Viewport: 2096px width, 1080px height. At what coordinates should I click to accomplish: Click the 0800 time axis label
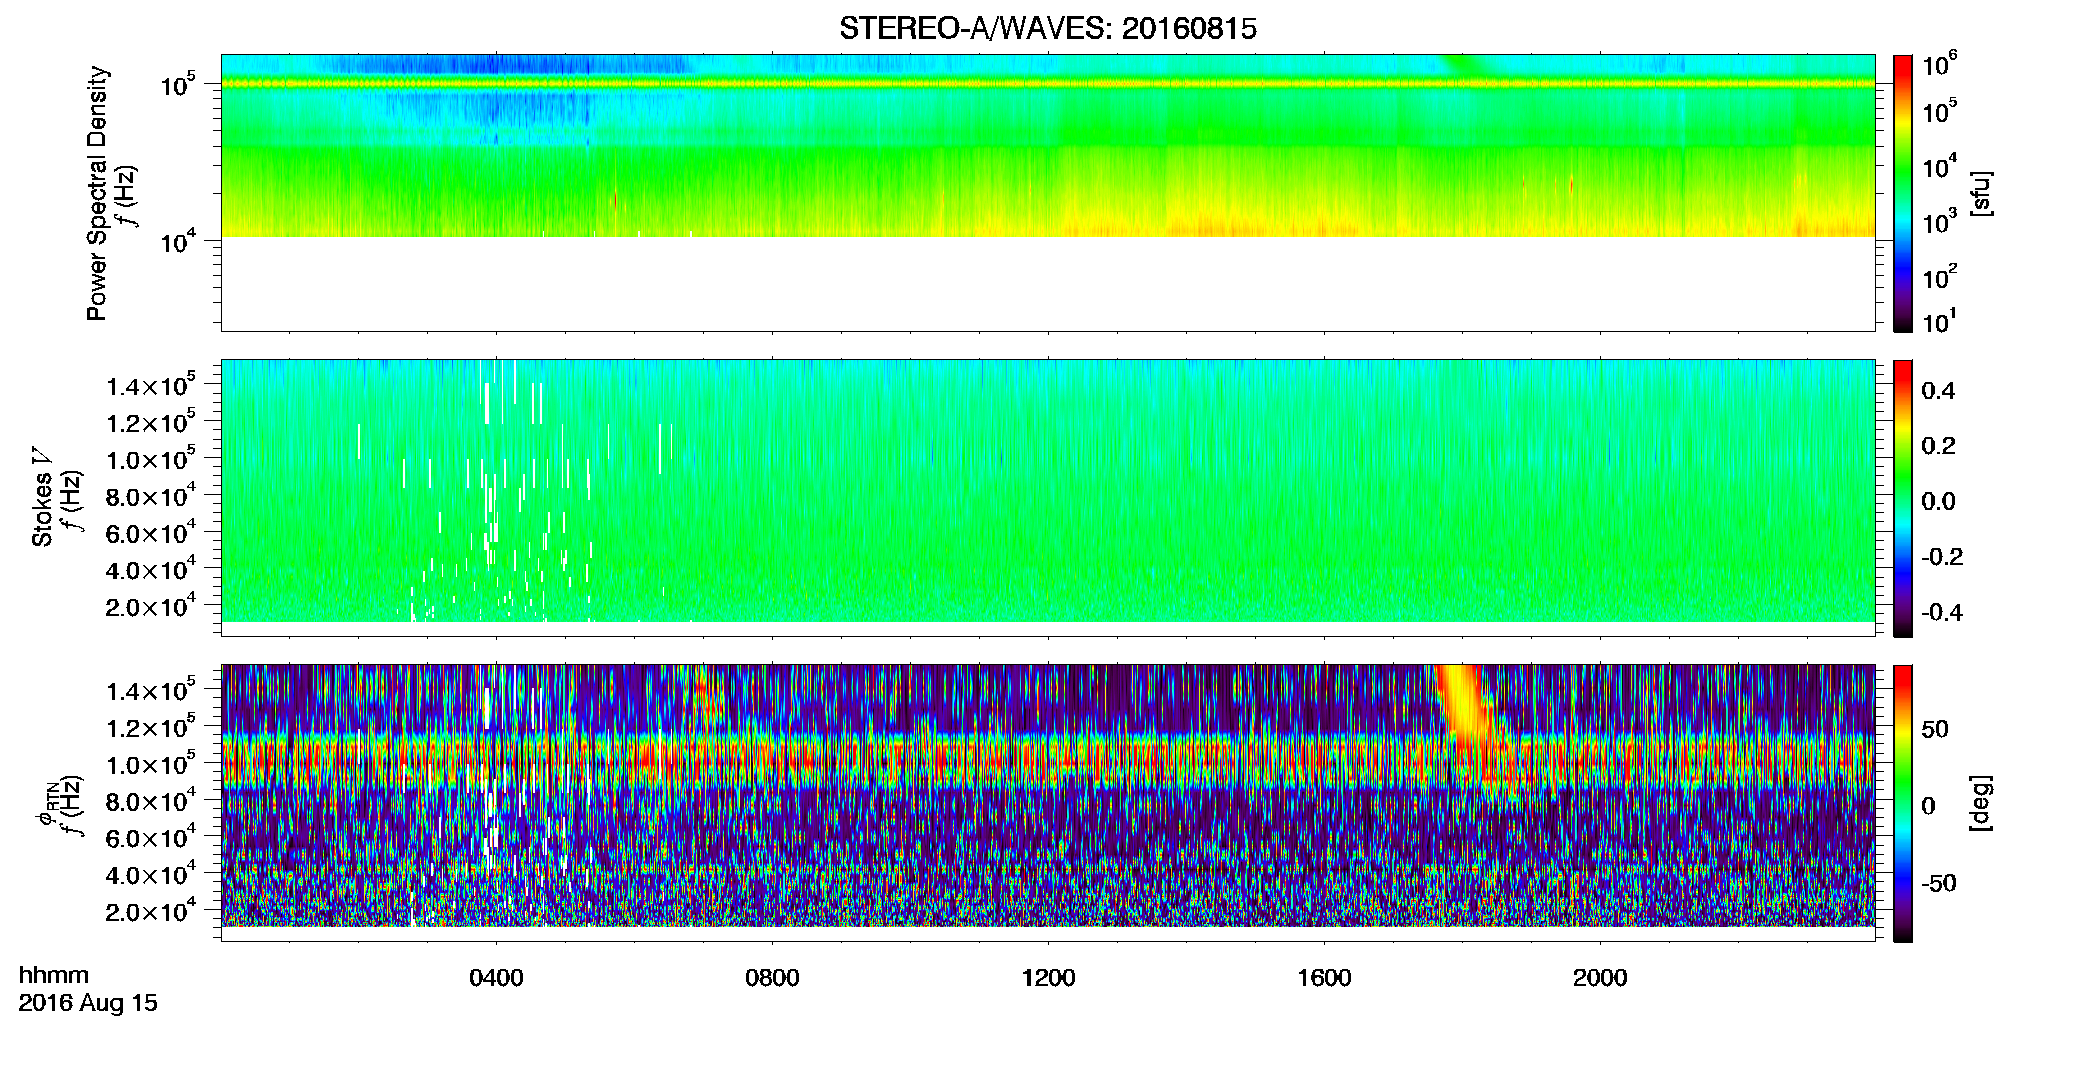pyautogui.click(x=772, y=978)
